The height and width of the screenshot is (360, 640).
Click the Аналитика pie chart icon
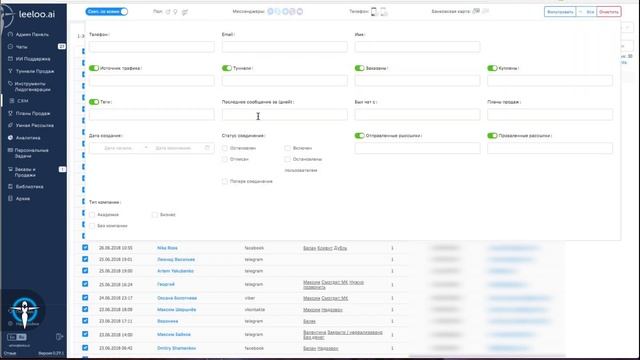(x=11, y=138)
